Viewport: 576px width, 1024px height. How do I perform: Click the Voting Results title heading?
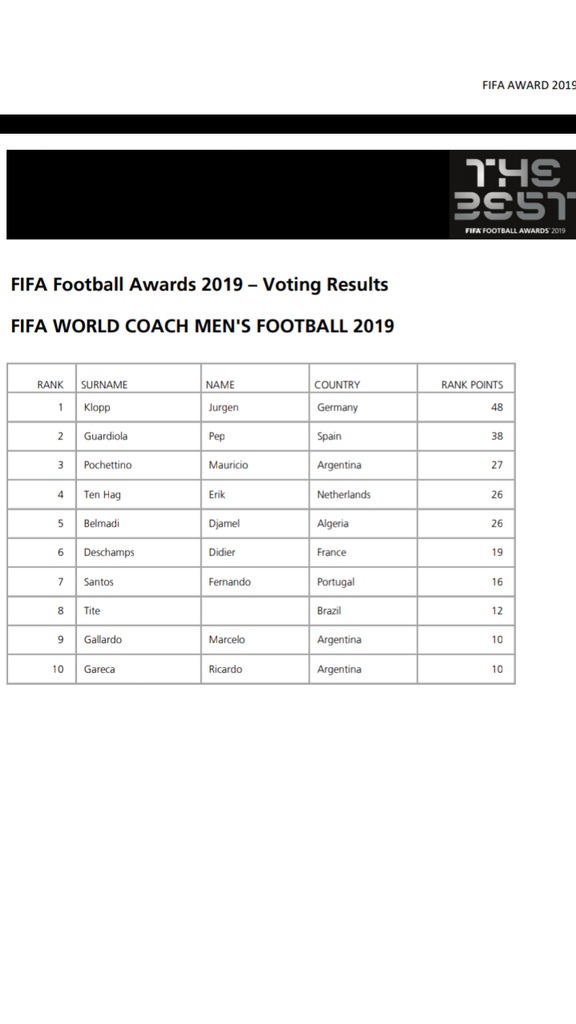coord(200,285)
